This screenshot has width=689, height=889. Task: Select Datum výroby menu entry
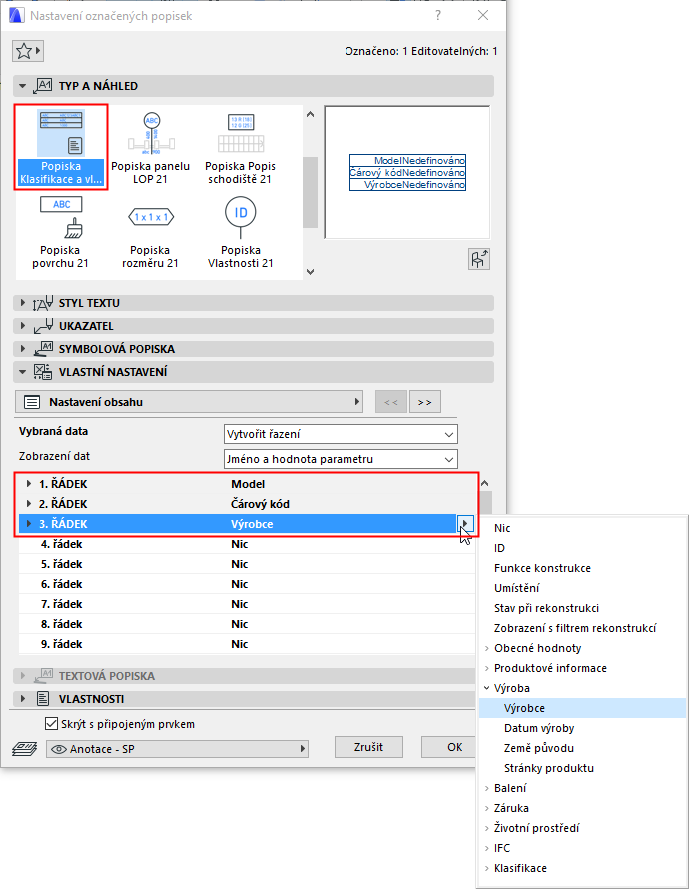pyautogui.click(x=582, y=728)
